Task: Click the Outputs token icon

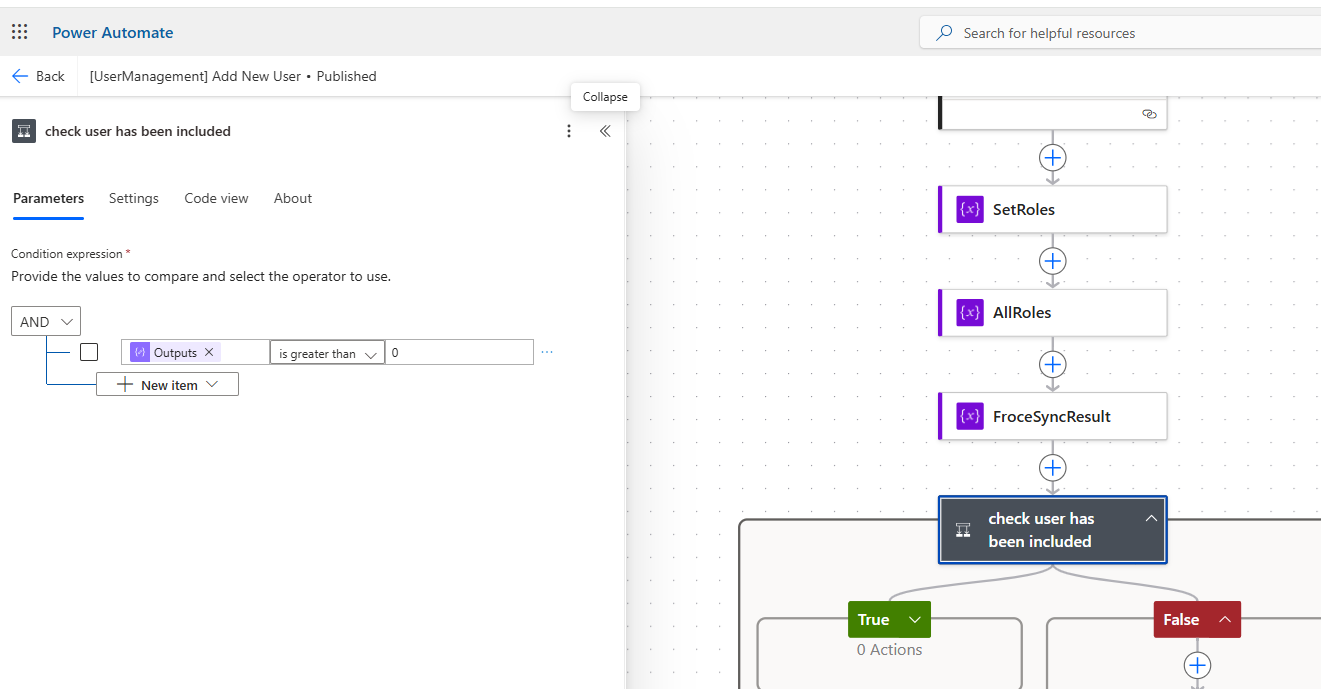Action: click(x=140, y=352)
